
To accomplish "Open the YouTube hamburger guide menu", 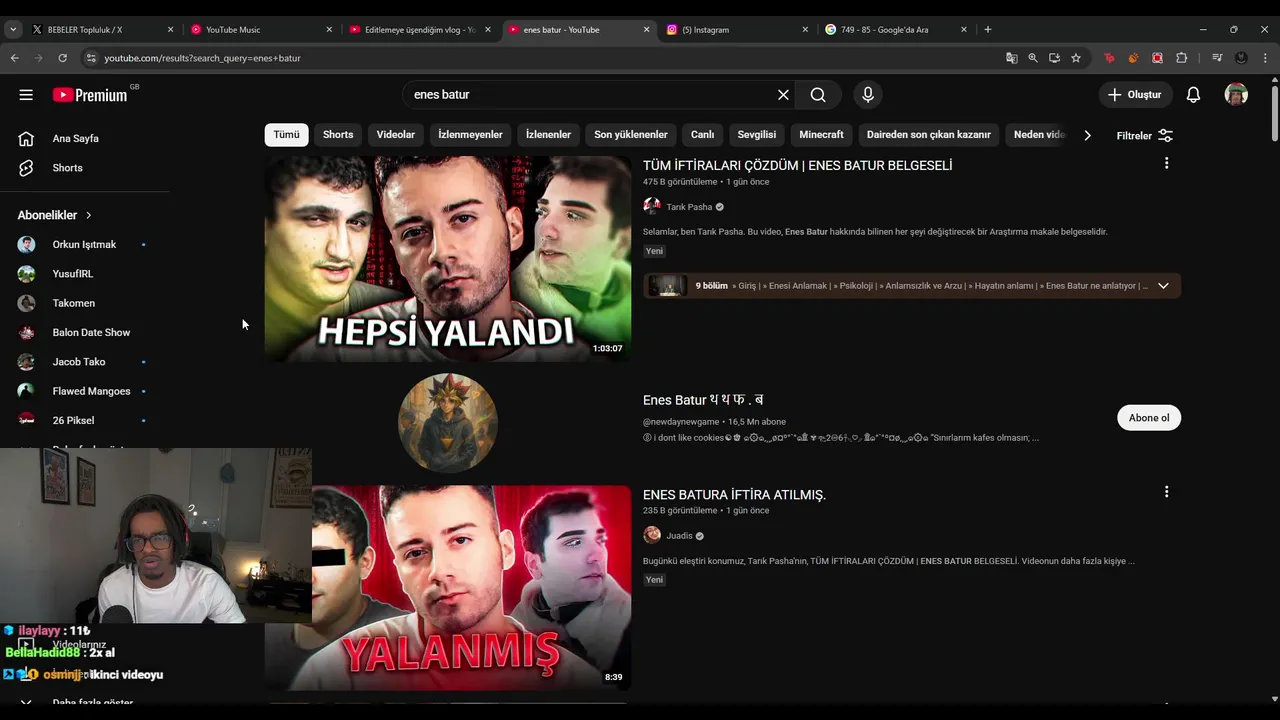I will pyautogui.click(x=26, y=95).
